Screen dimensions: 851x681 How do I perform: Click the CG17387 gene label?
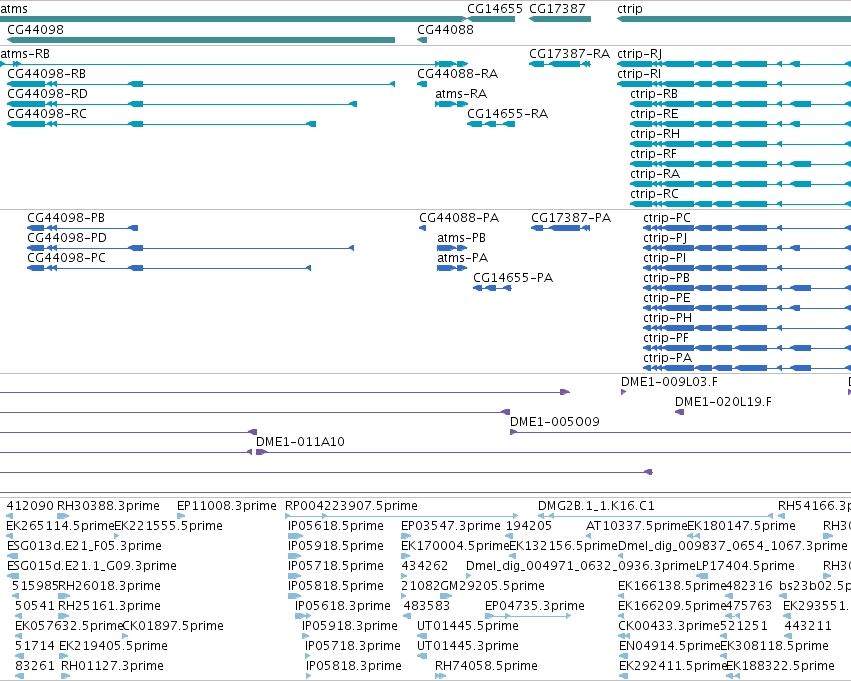click(x=557, y=9)
